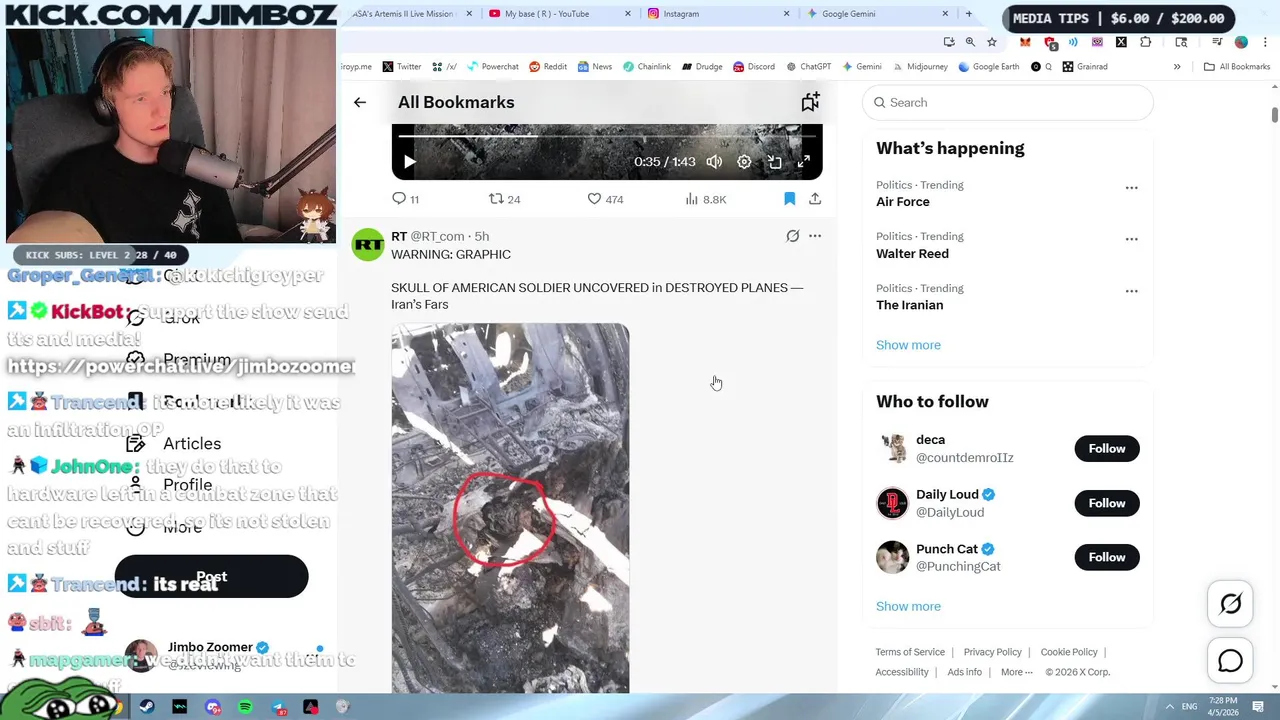Open the MetaMask fox extension

[x=1025, y=42]
